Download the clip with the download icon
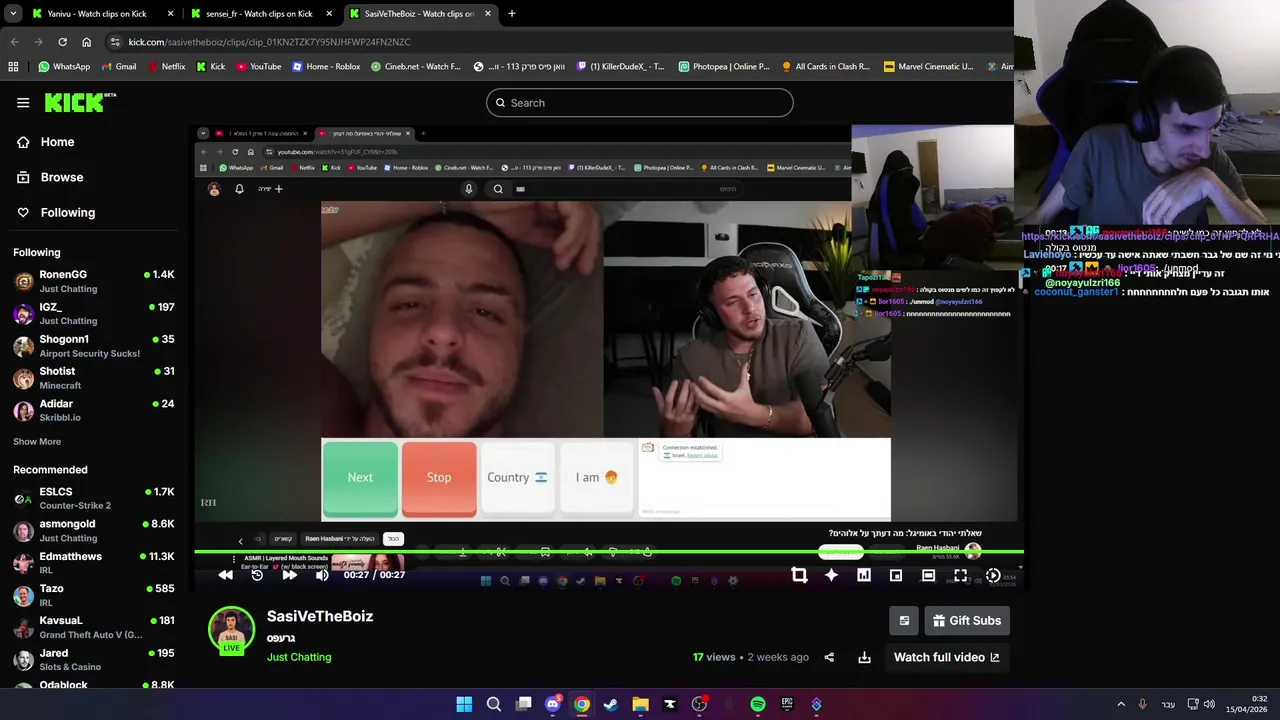 tap(864, 657)
